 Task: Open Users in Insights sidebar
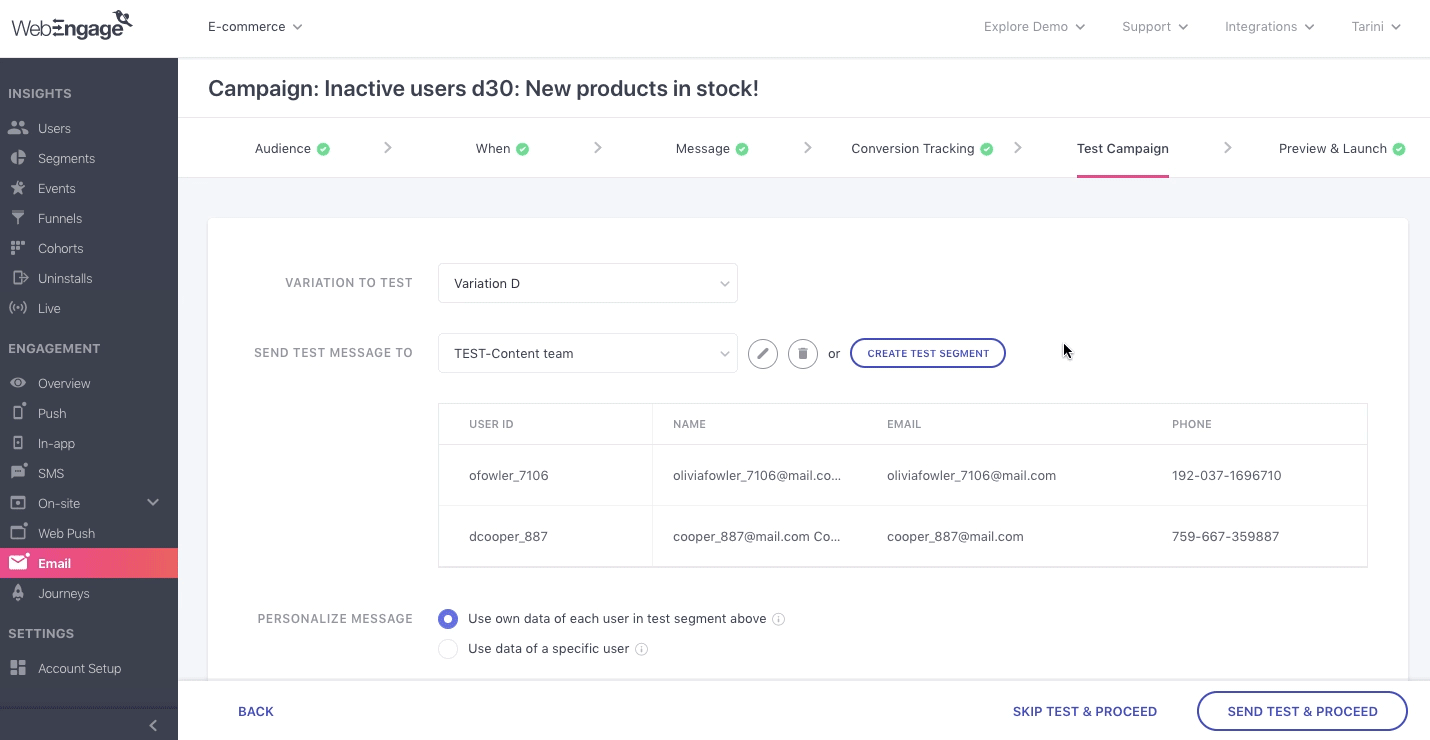click(x=54, y=128)
